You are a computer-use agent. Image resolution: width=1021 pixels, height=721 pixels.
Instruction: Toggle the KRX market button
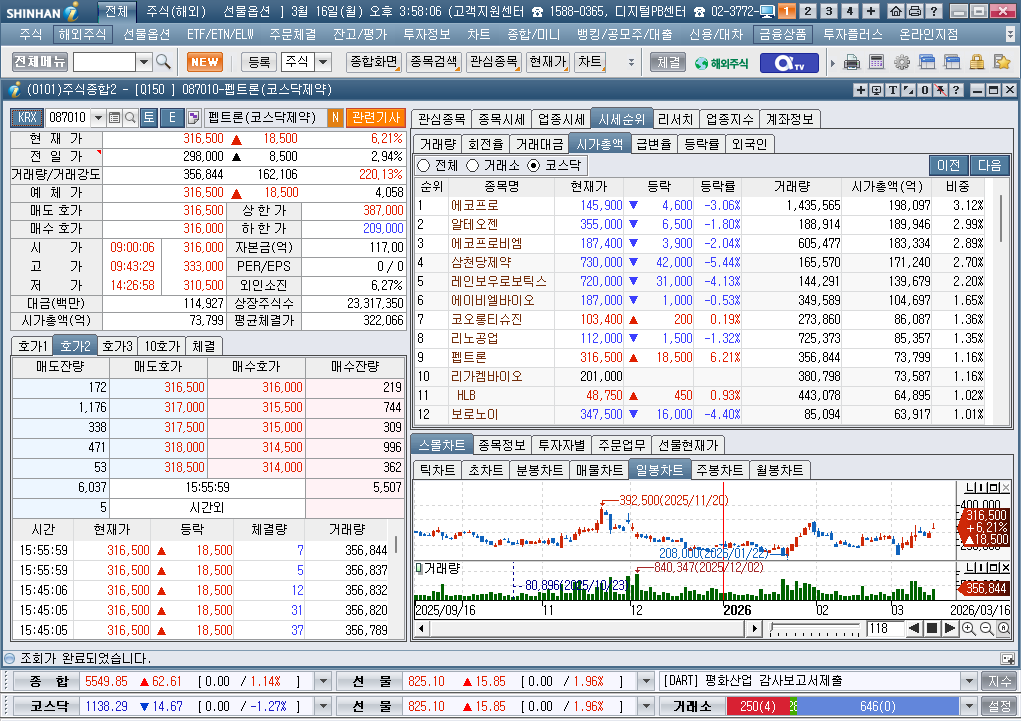27,118
